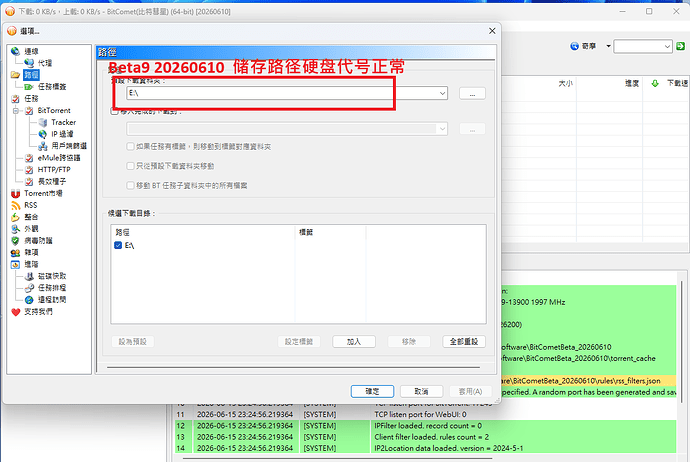Image resolution: width=690 pixels, height=462 pixels.
Task: Toggle 只從預設下載資料夾移動 checkbox
Action: (x=130, y=166)
